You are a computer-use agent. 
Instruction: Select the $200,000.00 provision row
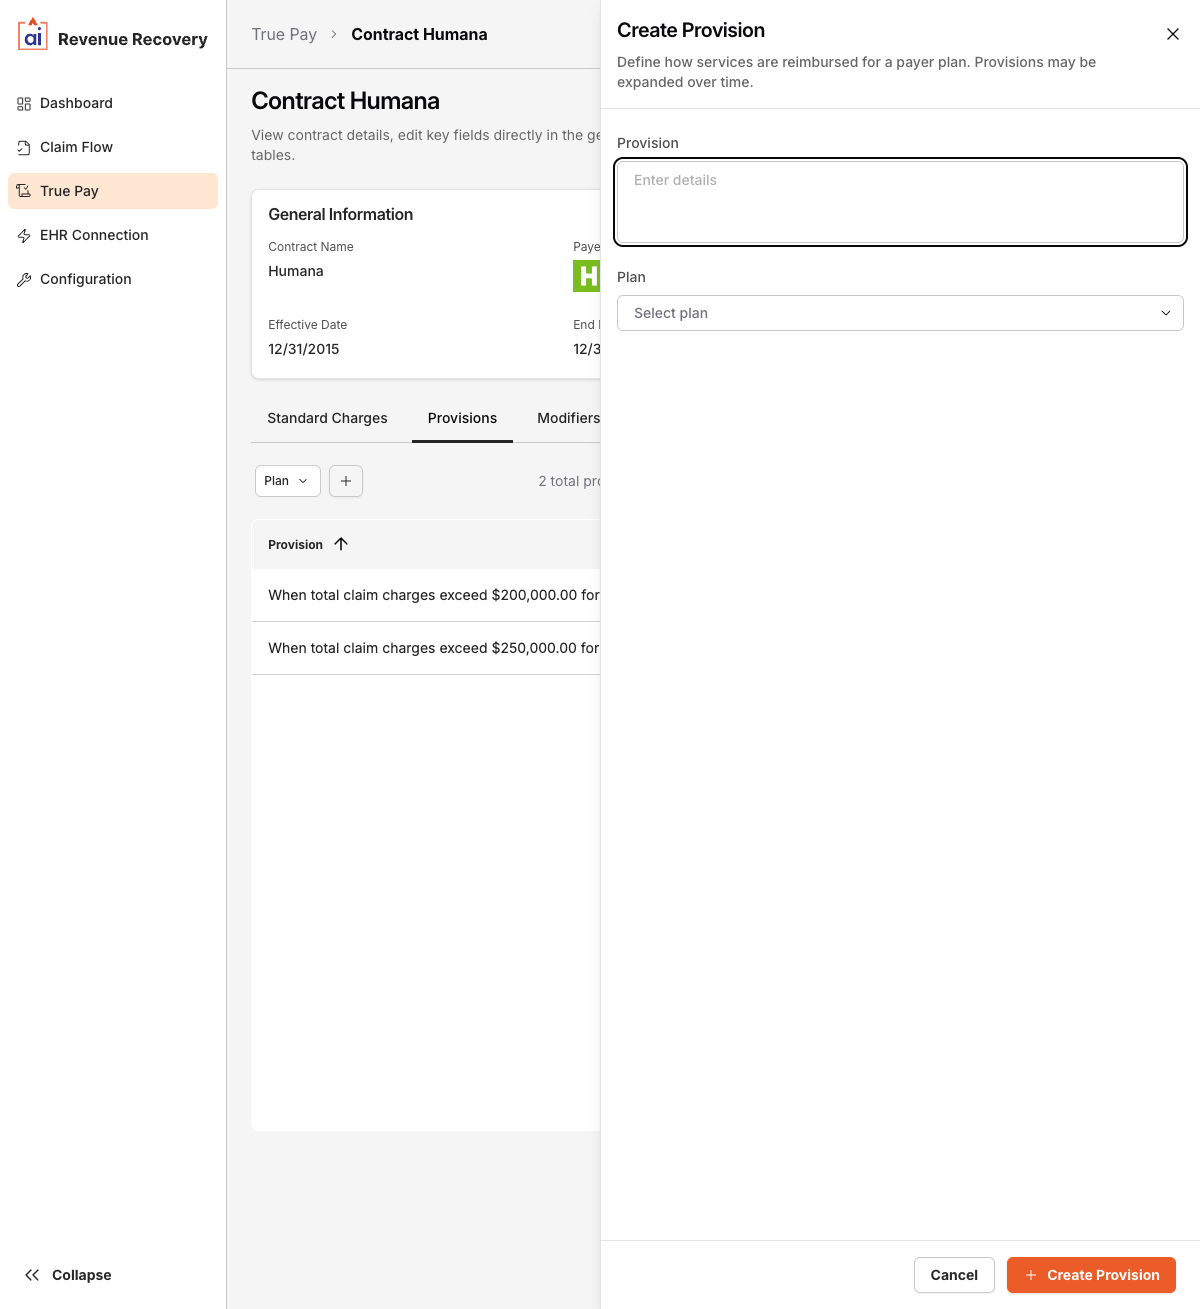(x=433, y=594)
